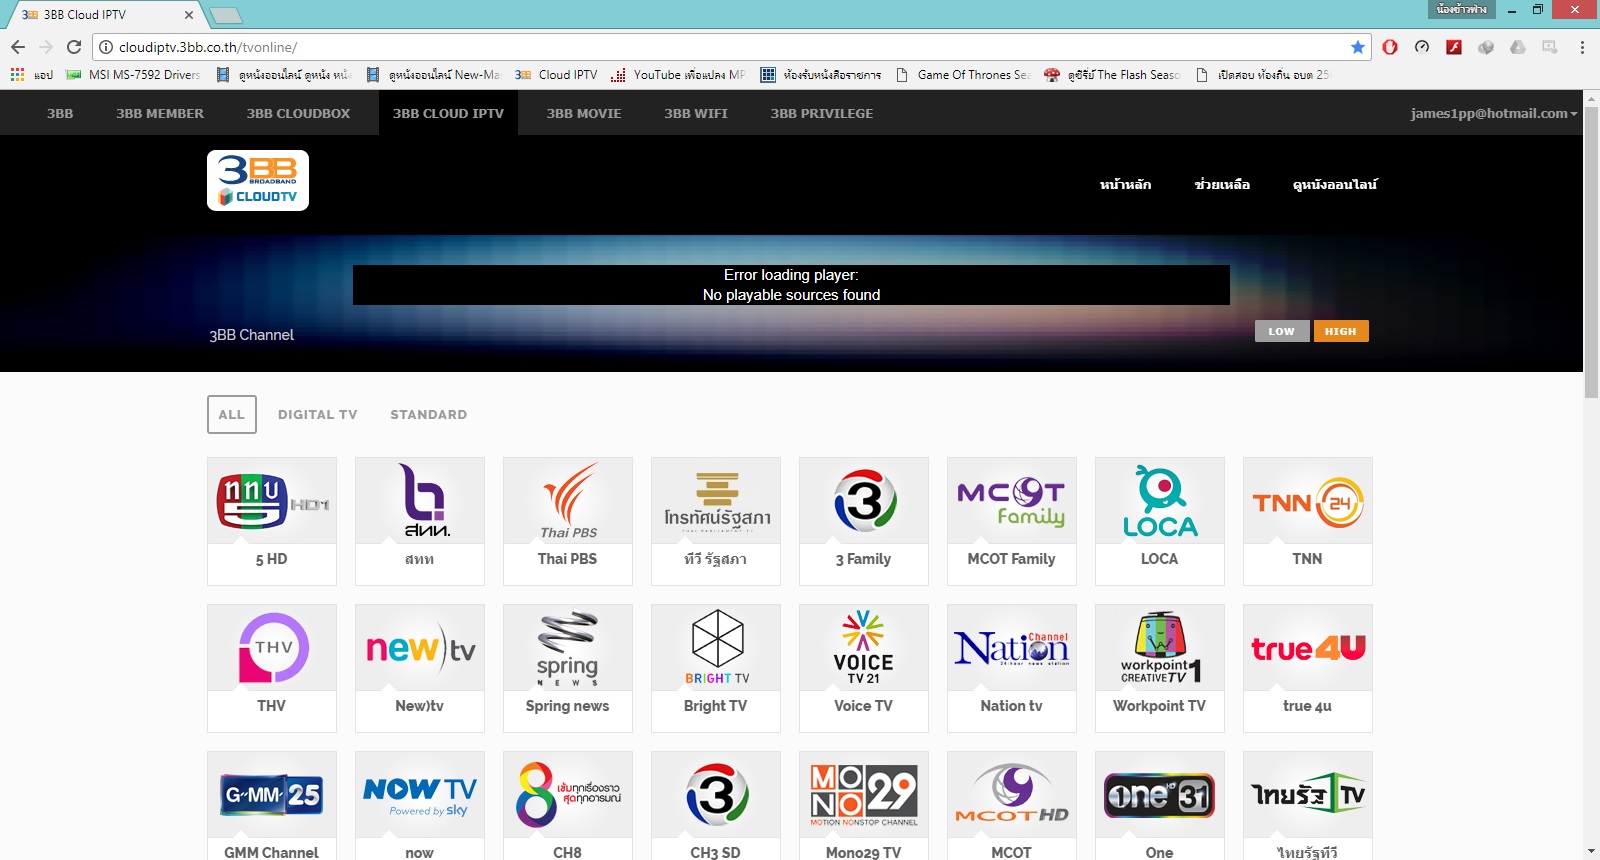Open the ดูหนังออนไลน์ link in header
Image resolution: width=1600 pixels, height=860 pixels.
coord(1335,184)
